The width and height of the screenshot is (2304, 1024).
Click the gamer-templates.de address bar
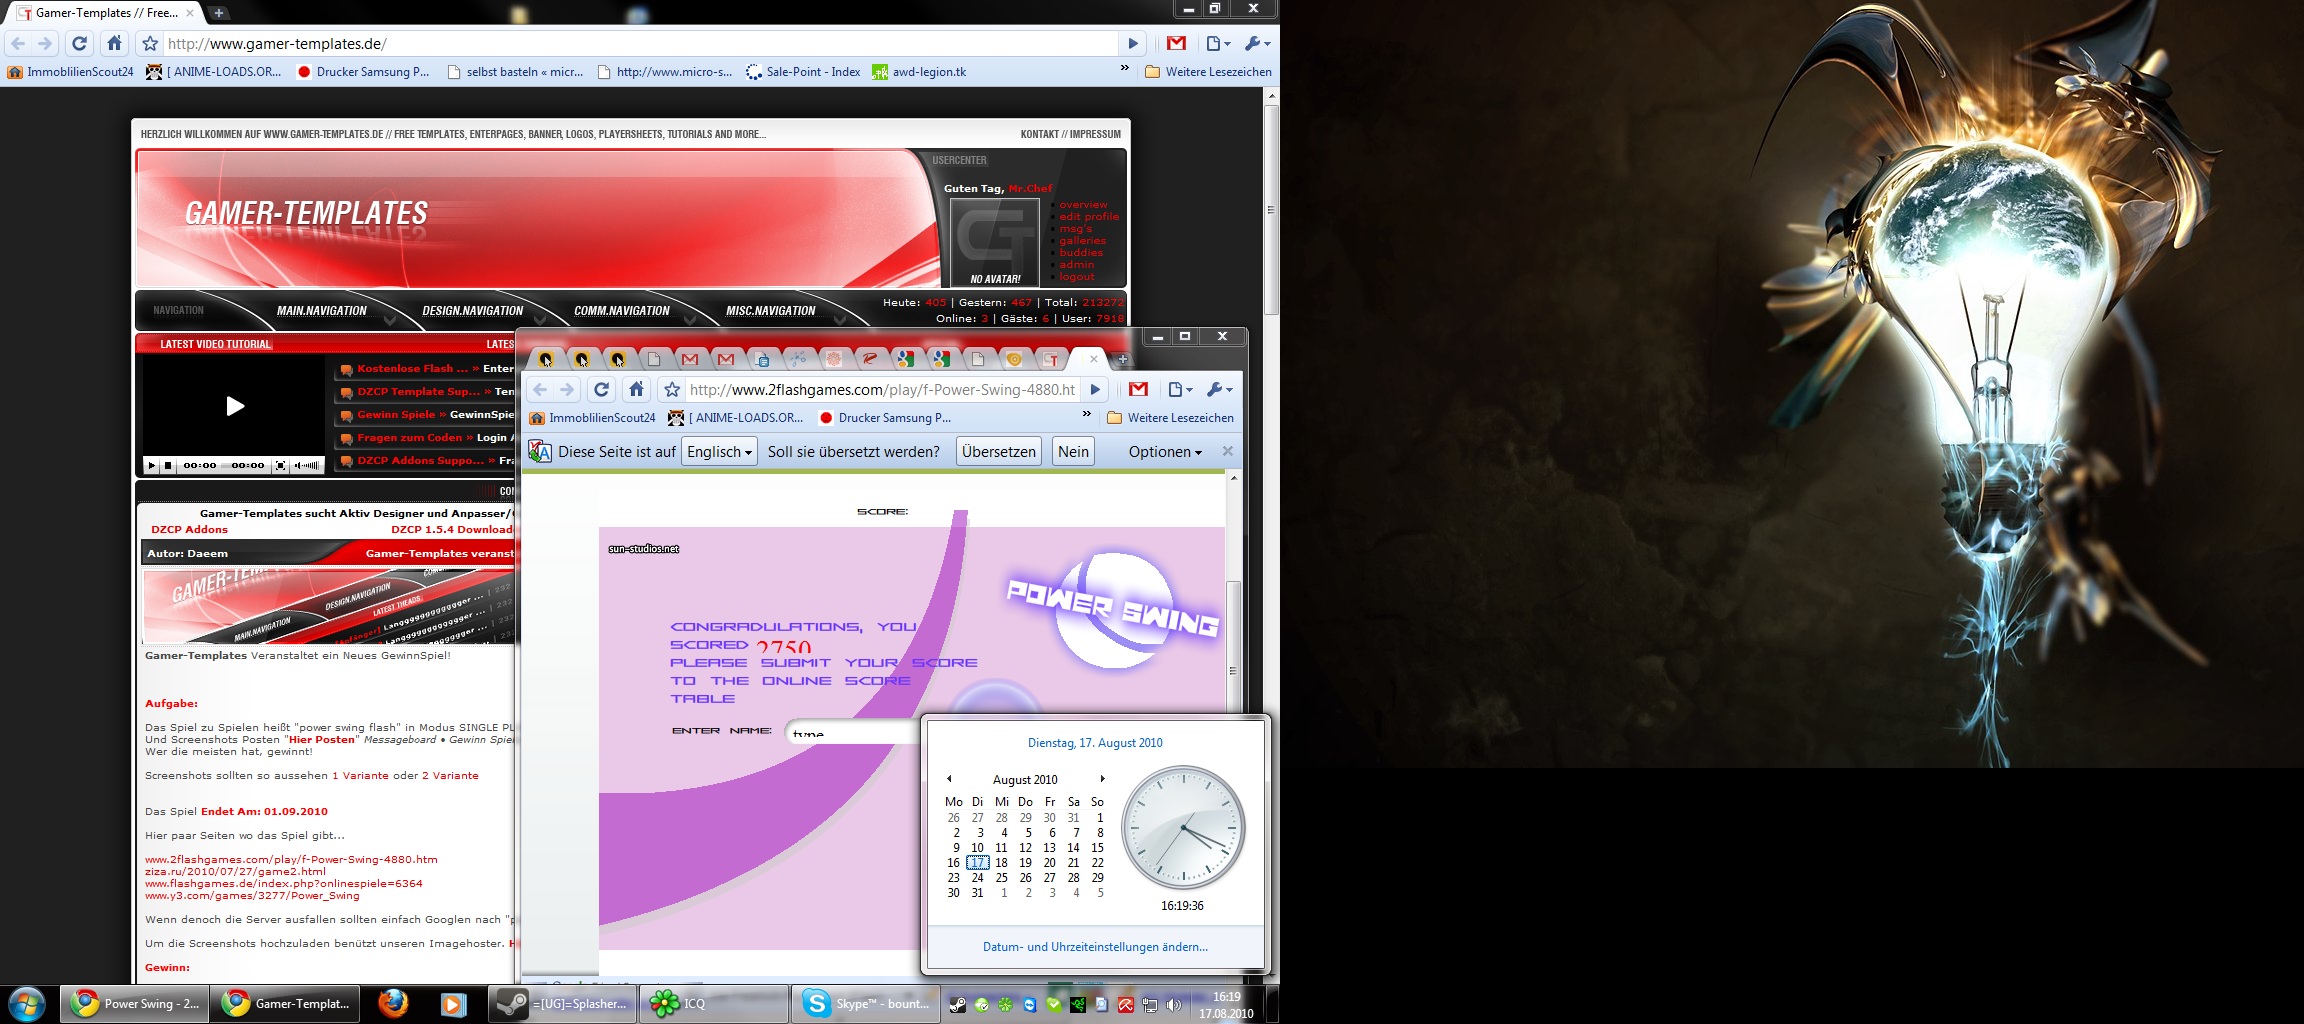[640, 44]
